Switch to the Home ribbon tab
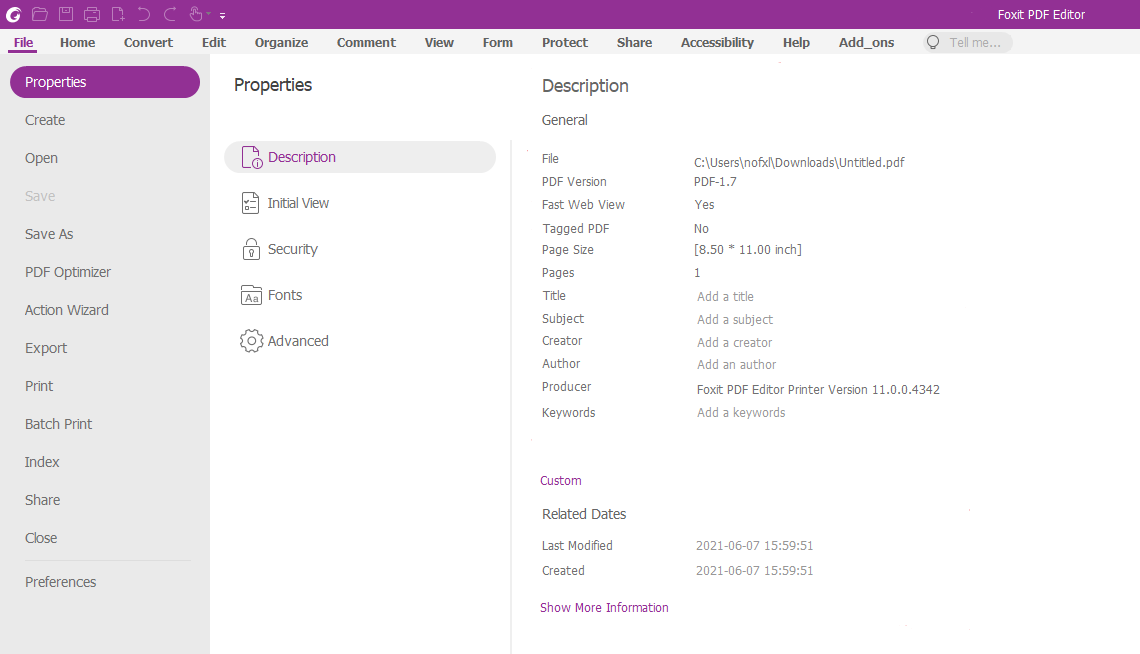The height and width of the screenshot is (654, 1140). (77, 42)
